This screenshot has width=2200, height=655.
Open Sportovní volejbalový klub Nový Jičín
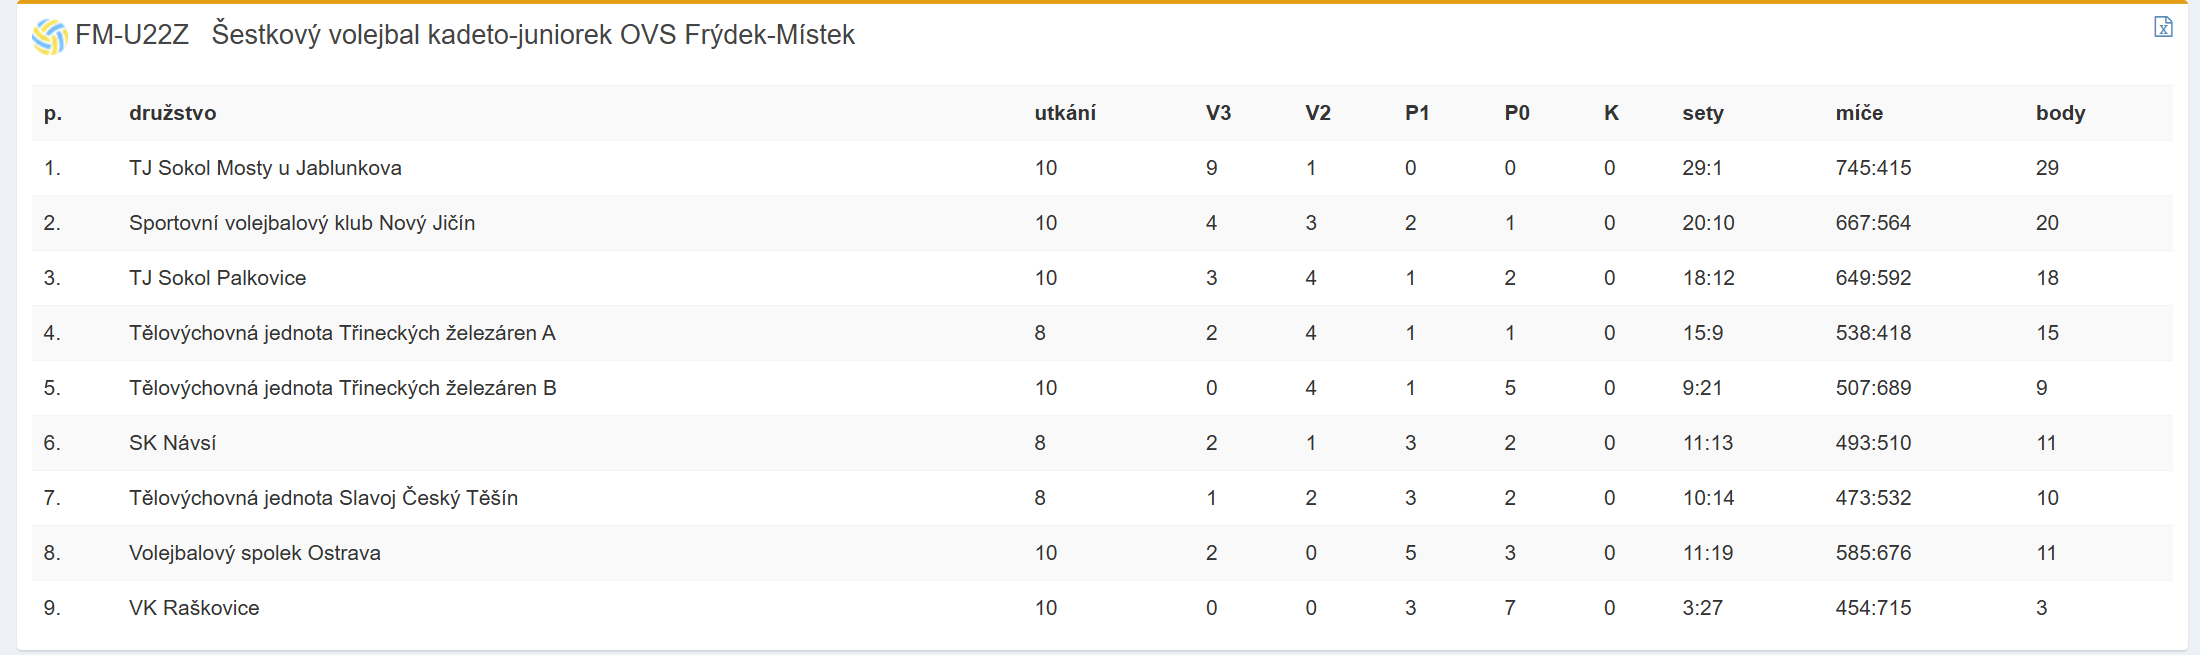click(302, 223)
